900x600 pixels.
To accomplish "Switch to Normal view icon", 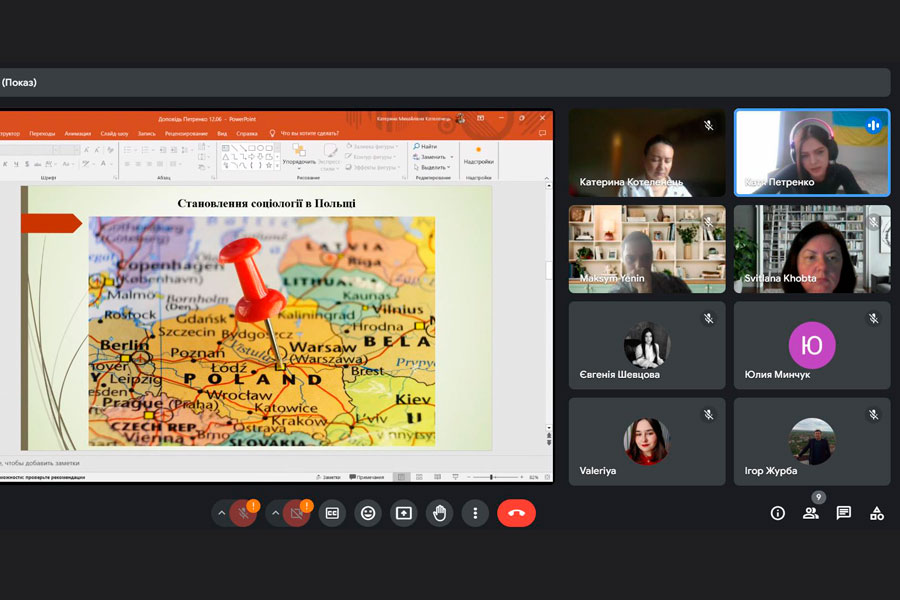I will [x=401, y=477].
